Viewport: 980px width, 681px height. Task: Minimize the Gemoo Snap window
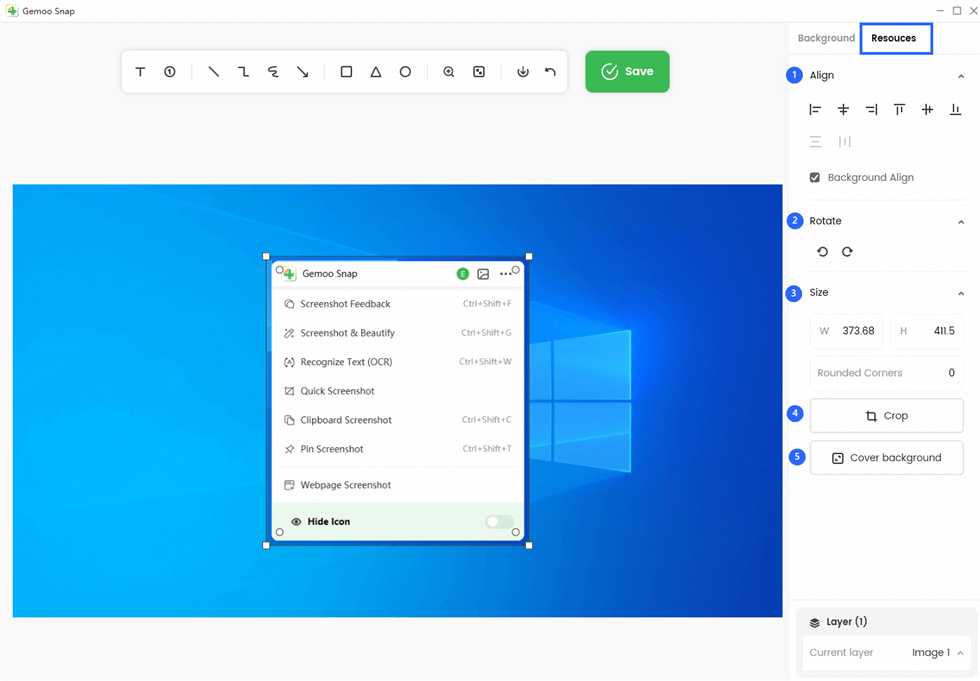click(x=940, y=11)
